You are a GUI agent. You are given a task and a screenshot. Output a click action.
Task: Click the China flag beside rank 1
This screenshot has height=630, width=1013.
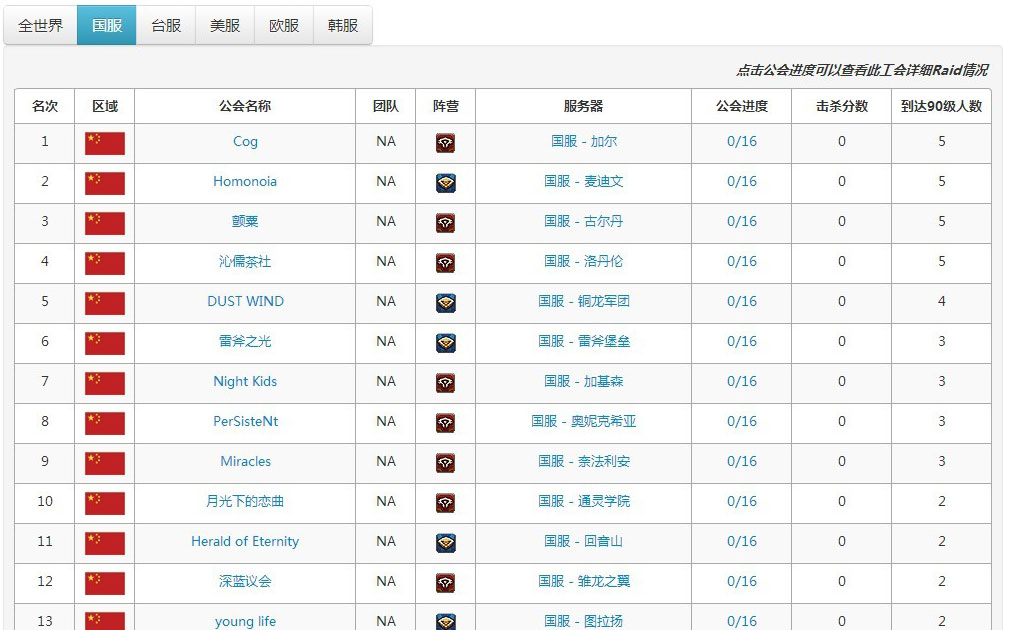click(x=105, y=143)
